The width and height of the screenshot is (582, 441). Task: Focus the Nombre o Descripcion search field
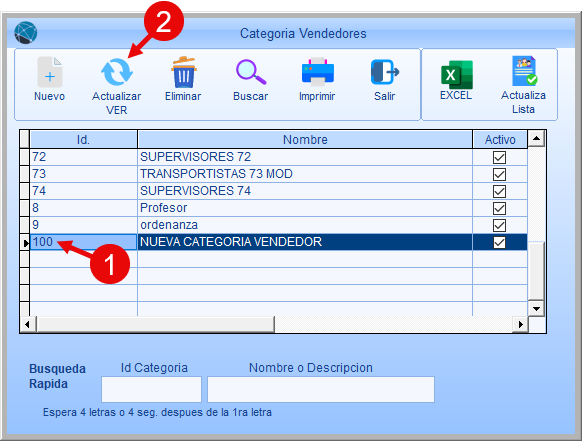click(x=321, y=389)
